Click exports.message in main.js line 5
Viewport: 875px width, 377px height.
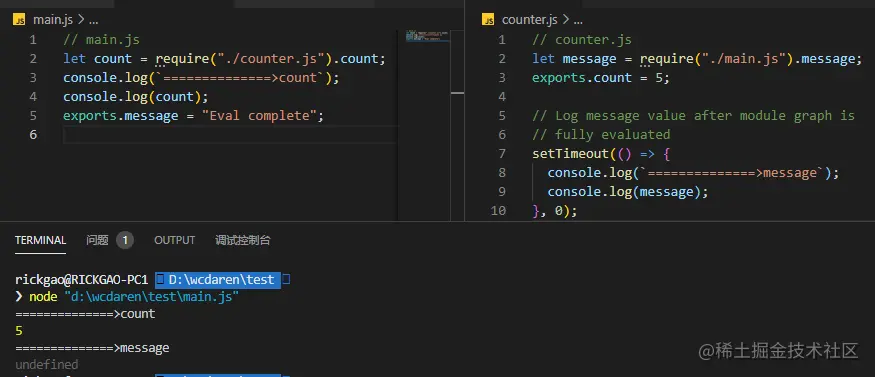[121, 116]
